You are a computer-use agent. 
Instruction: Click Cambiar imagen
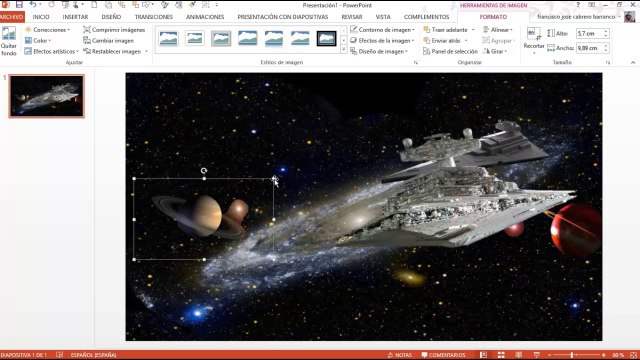coord(109,40)
